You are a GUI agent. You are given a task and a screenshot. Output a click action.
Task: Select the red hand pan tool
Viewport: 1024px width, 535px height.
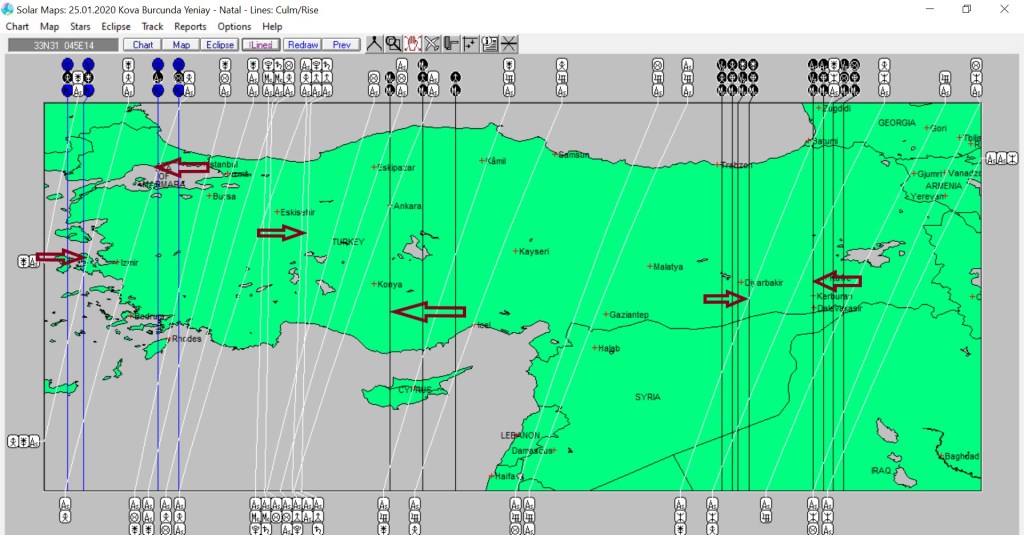coord(413,44)
